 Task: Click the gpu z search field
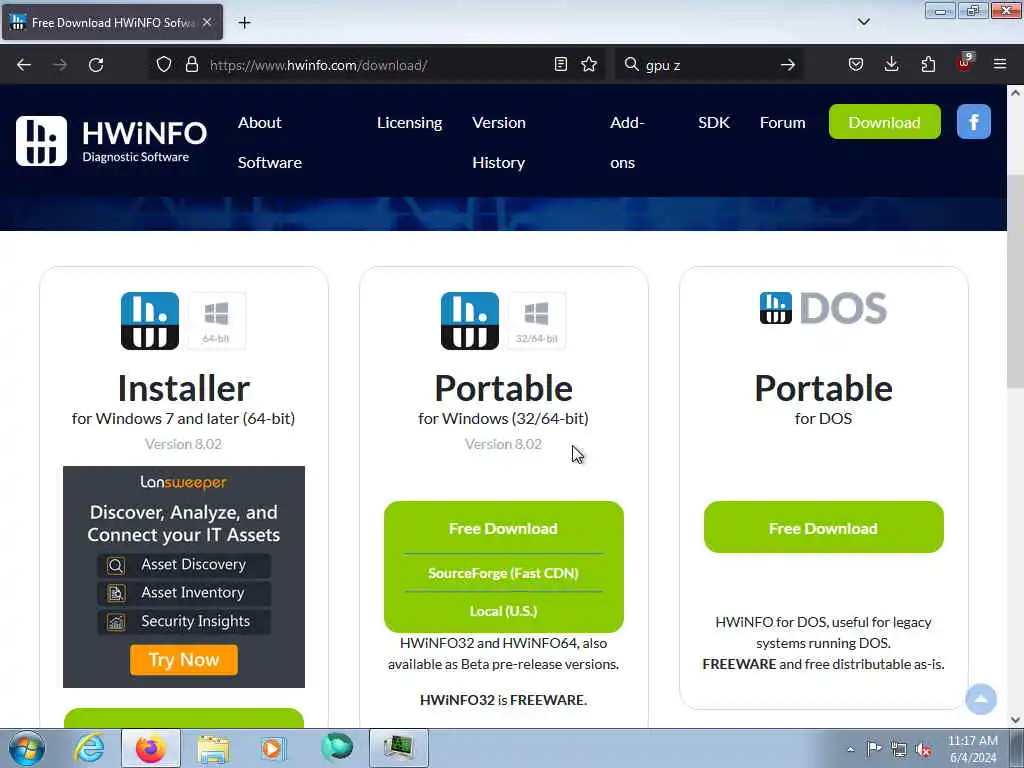click(x=709, y=65)
